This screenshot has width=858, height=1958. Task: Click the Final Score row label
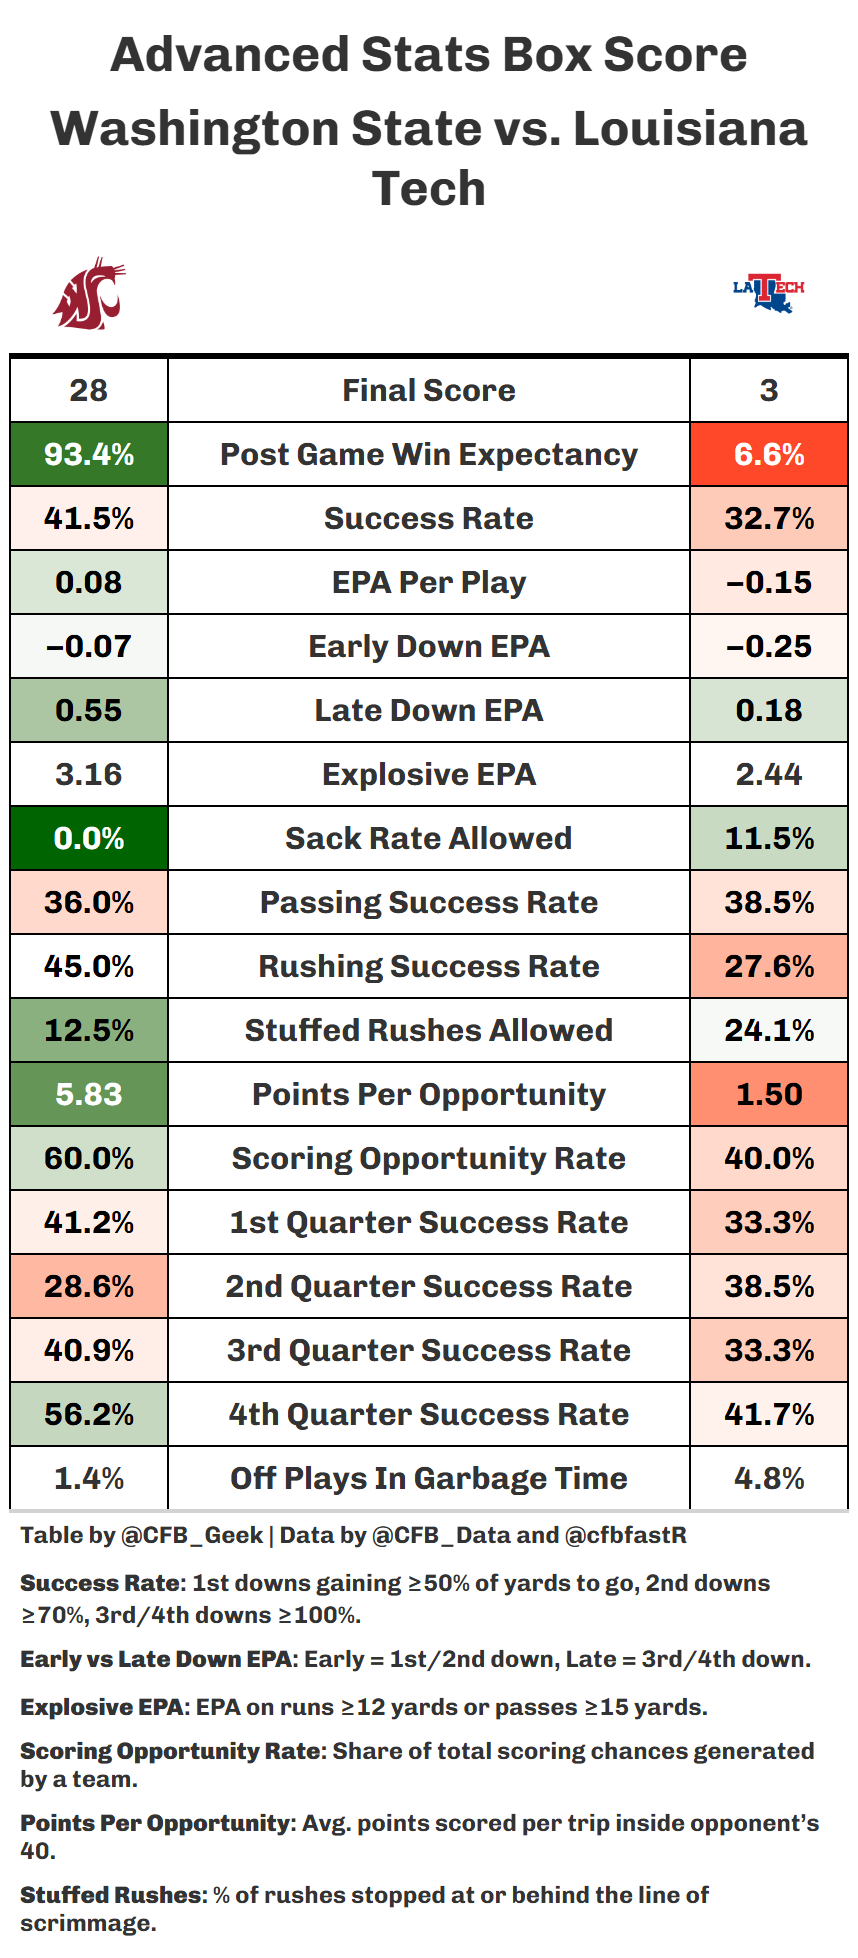tap(428, 390)
